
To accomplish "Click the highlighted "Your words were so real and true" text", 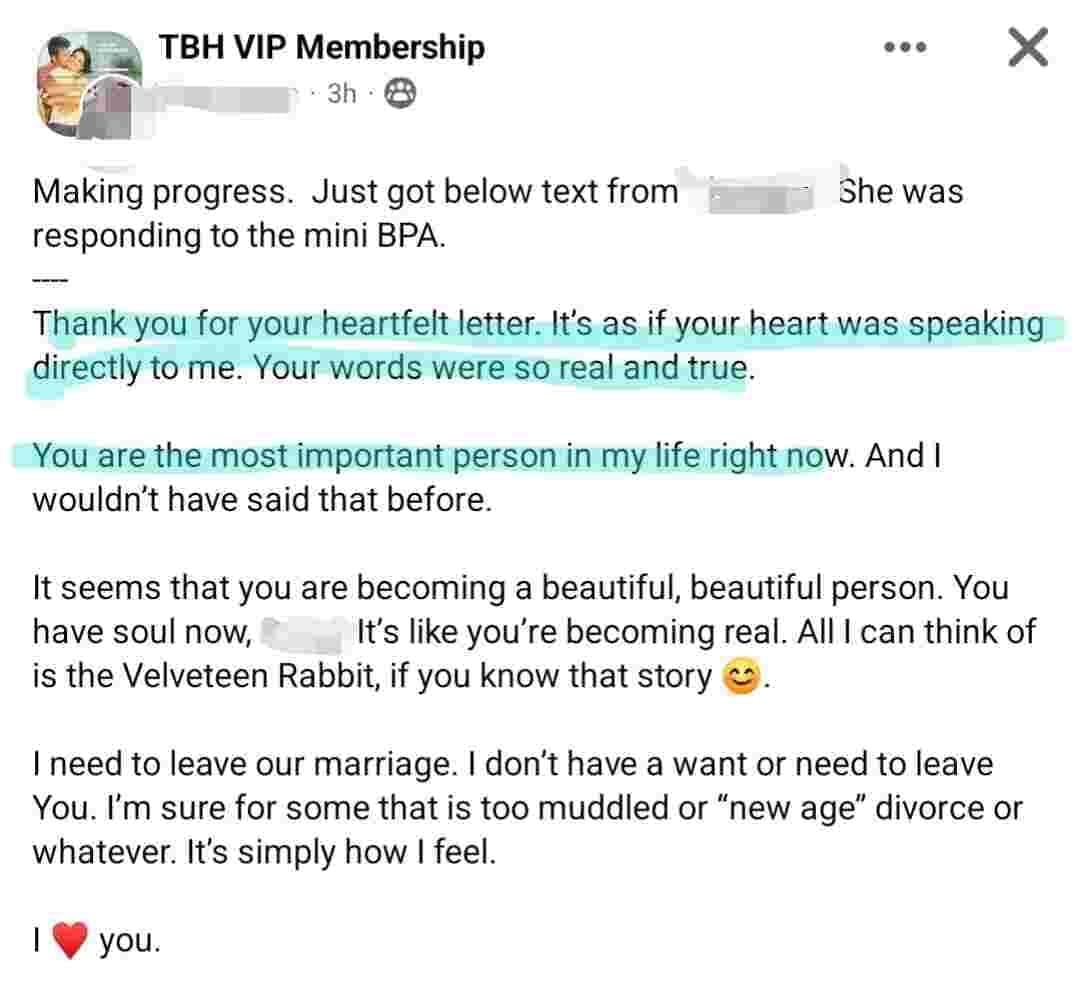I will [498, 369].
